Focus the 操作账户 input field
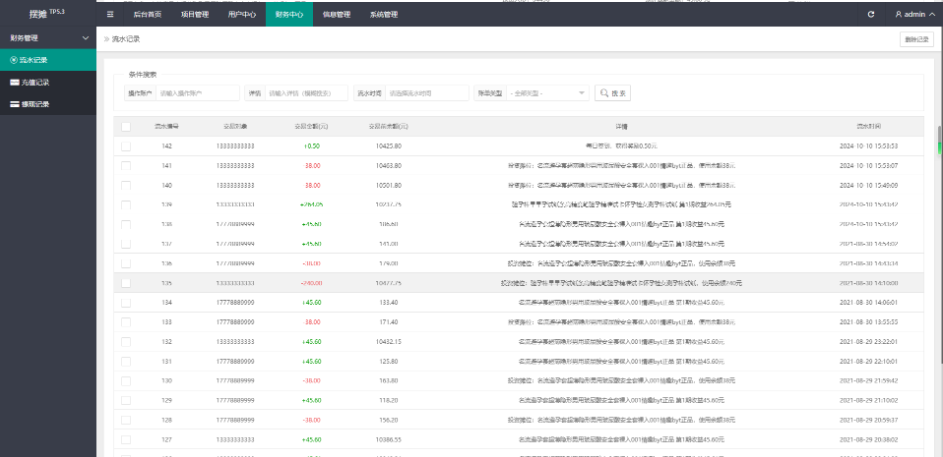The height and width of the screenshot is (457, 943). click(198, 93)
